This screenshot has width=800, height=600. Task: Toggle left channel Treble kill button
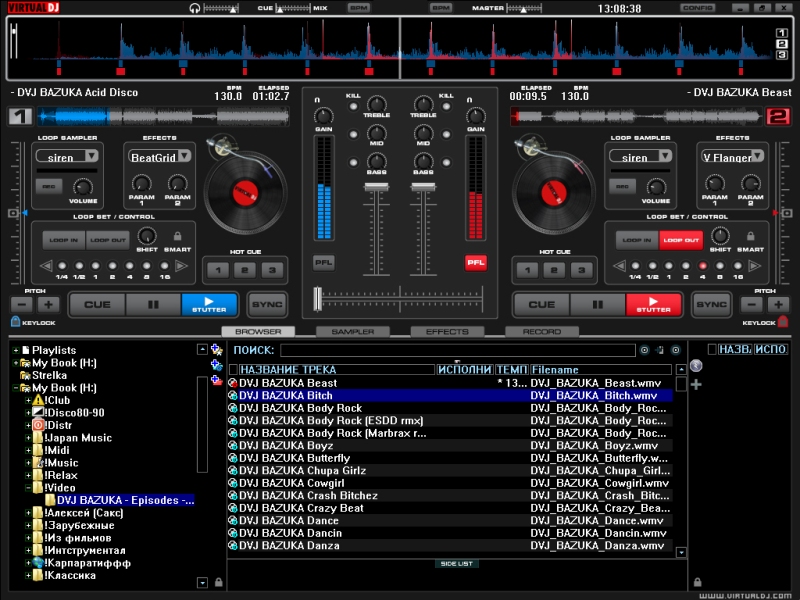point(353,107)
